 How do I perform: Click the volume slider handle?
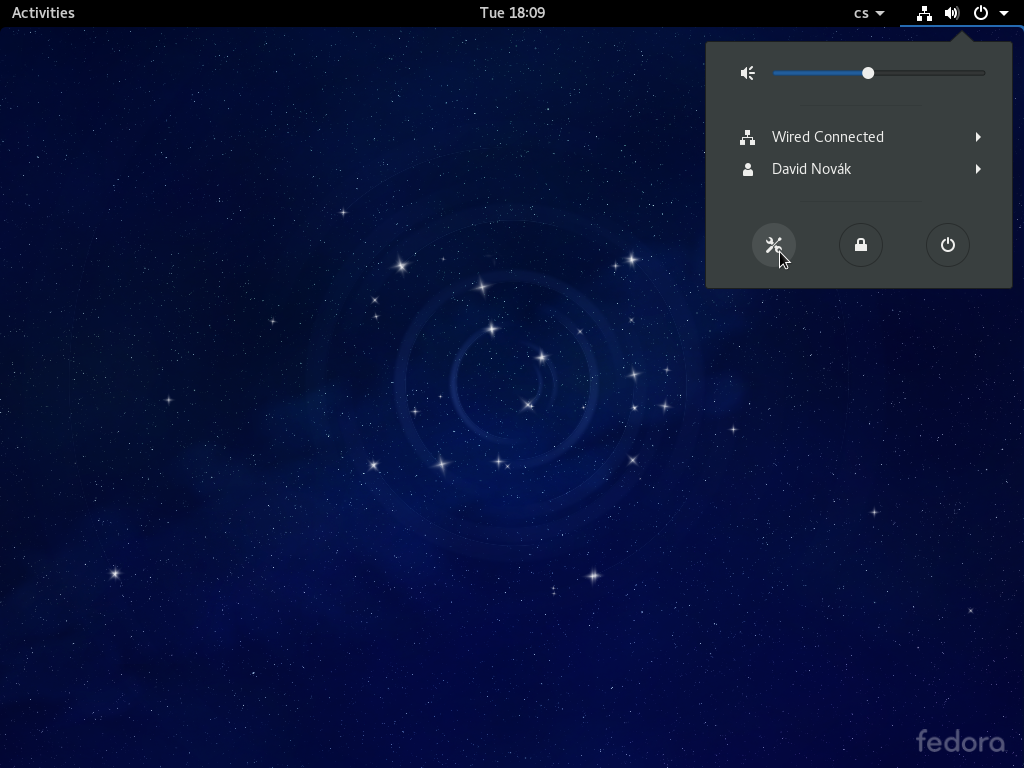[868, 73]
